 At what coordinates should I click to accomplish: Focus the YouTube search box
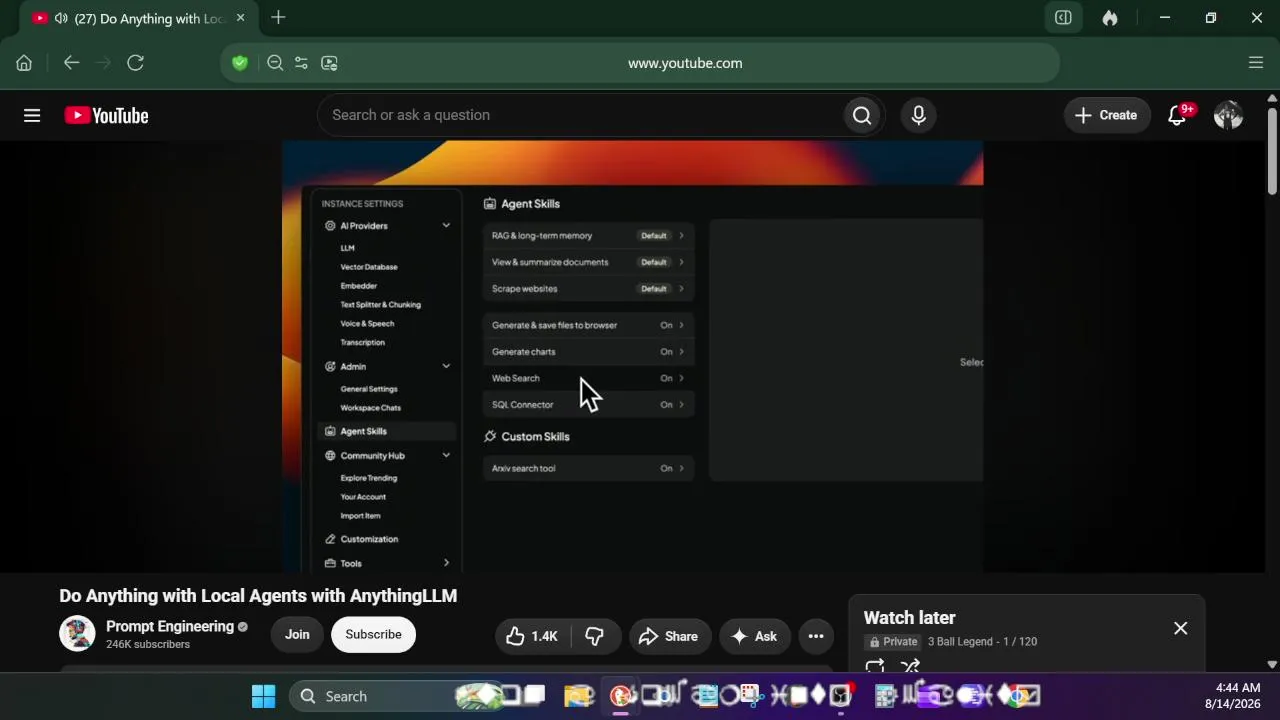[580, 115]
